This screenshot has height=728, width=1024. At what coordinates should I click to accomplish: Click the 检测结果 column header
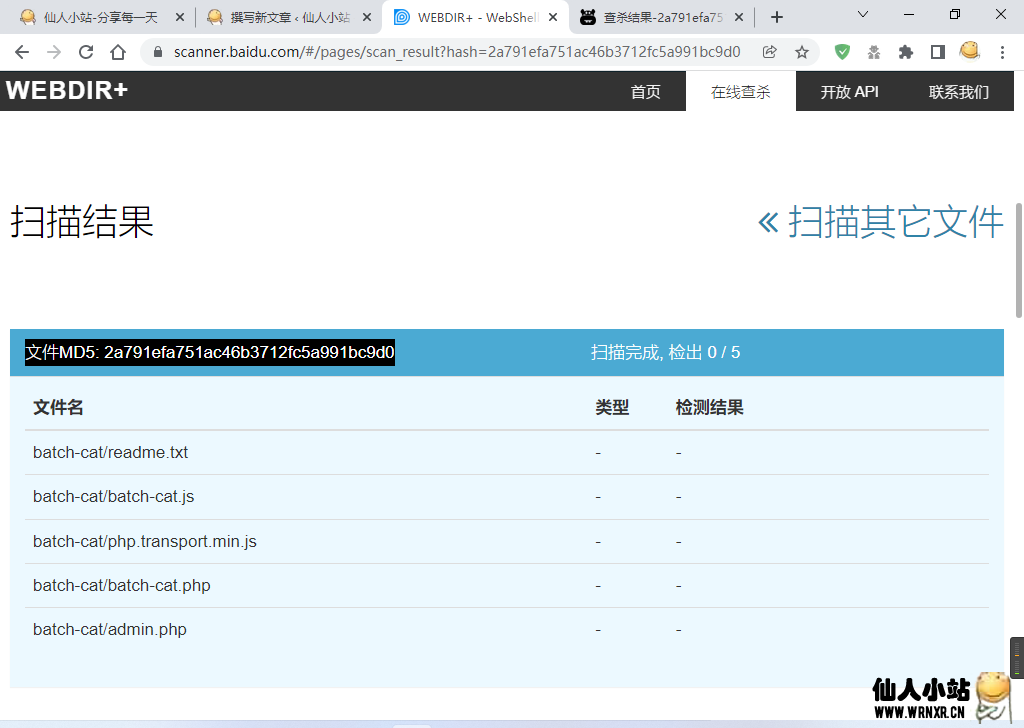(709, 407)
